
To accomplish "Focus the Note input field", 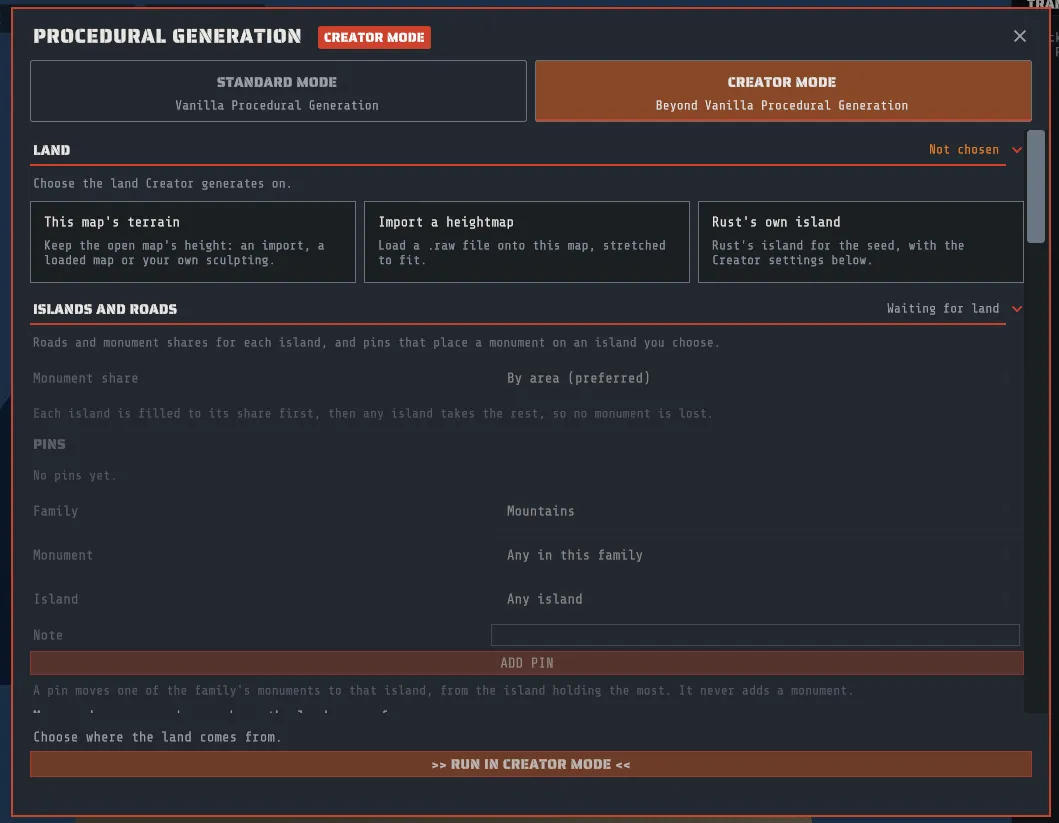I will coord(755,635).
